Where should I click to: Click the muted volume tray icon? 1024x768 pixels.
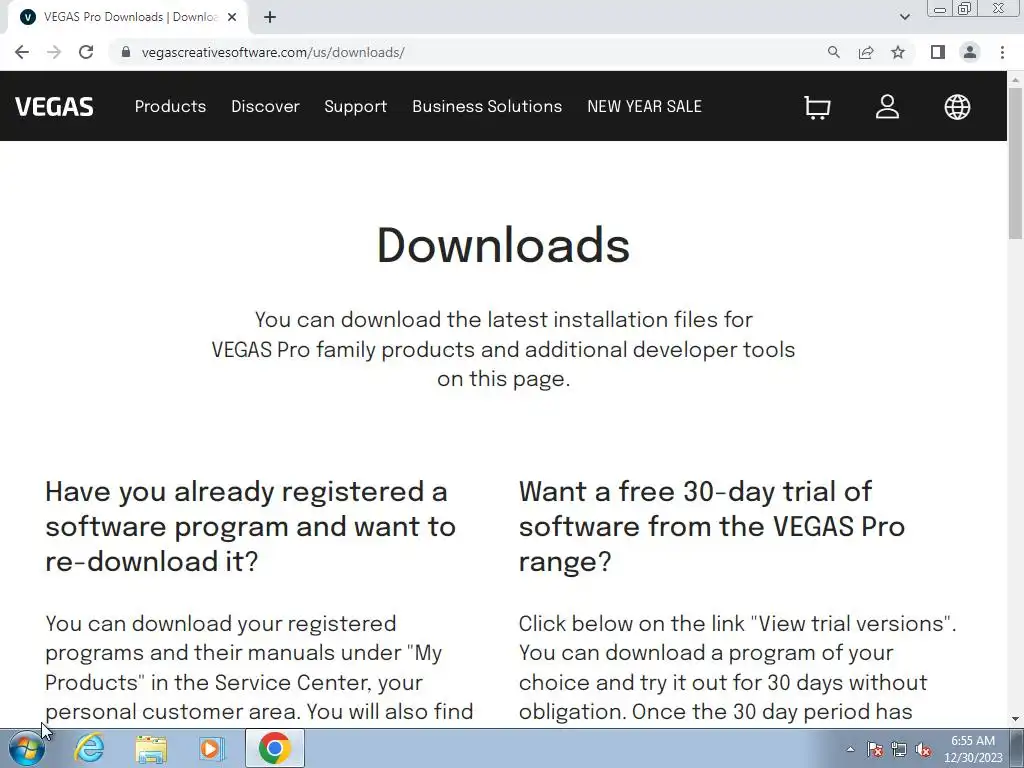click(x=923, y=750)
